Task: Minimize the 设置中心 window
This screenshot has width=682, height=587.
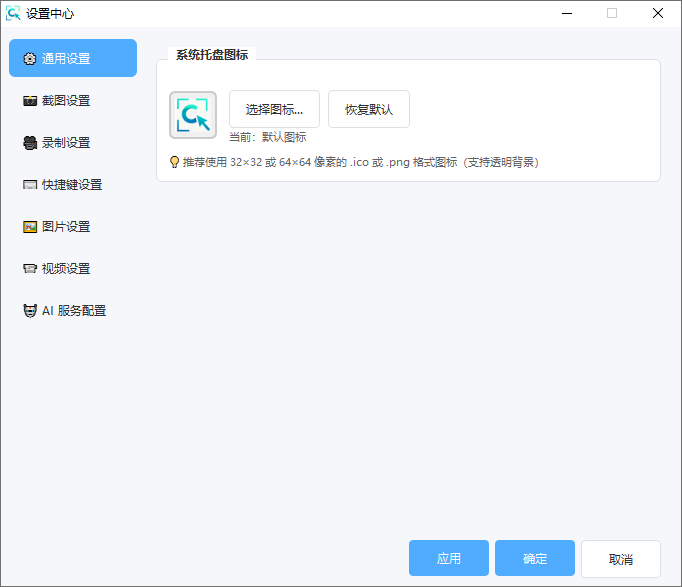Action: pos(567,13)
